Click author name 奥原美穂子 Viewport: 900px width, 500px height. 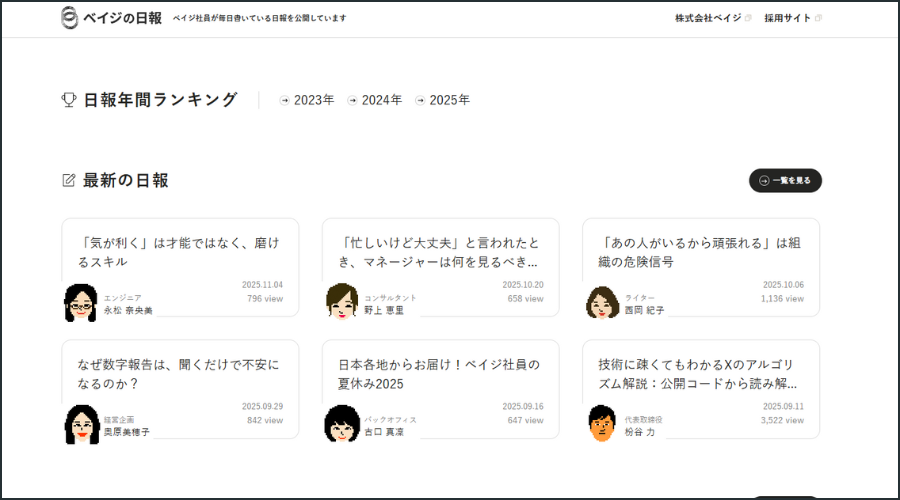point(126,432)
